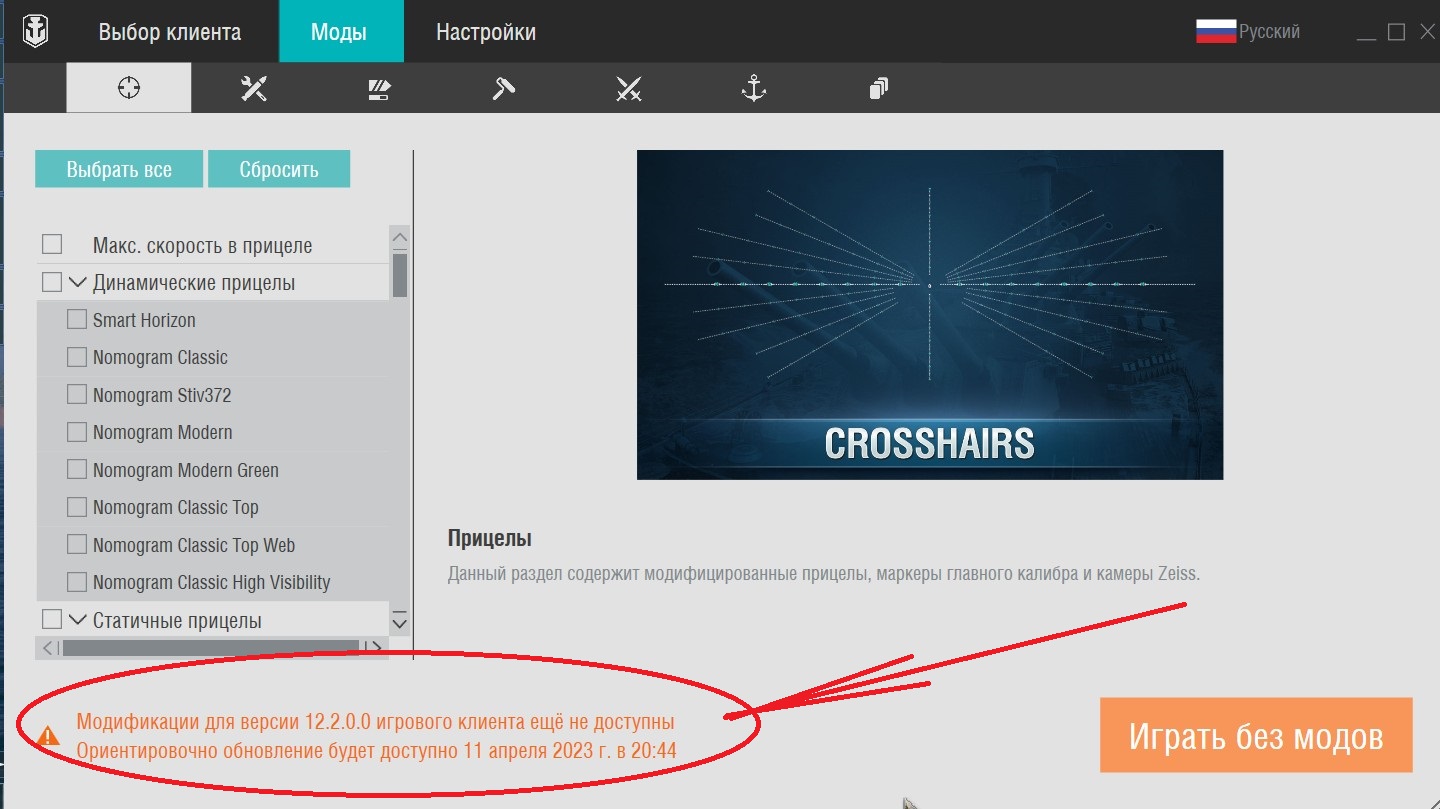Click the mod list scroll up arrow
1440x809 pixels.
(x=400, y=239)
